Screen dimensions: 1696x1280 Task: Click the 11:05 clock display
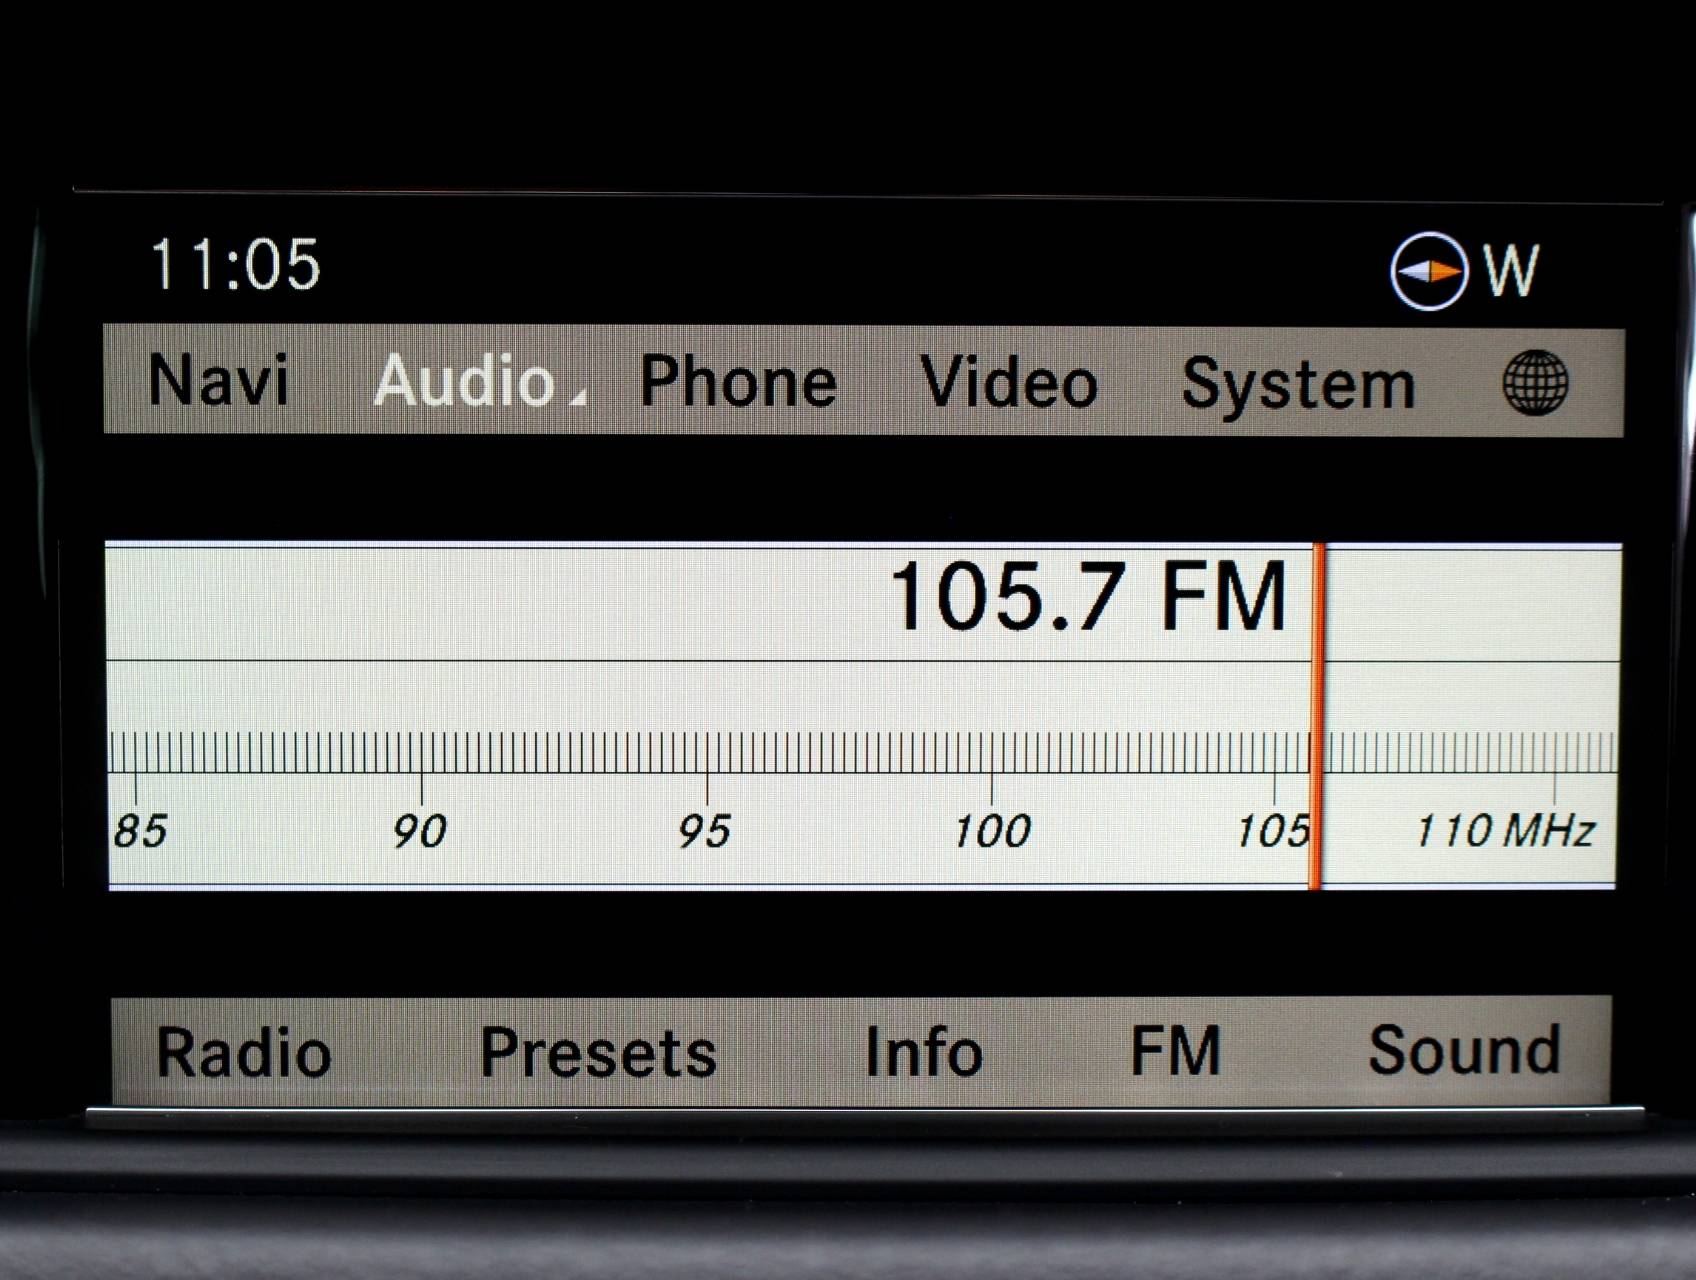pos(236,265)
